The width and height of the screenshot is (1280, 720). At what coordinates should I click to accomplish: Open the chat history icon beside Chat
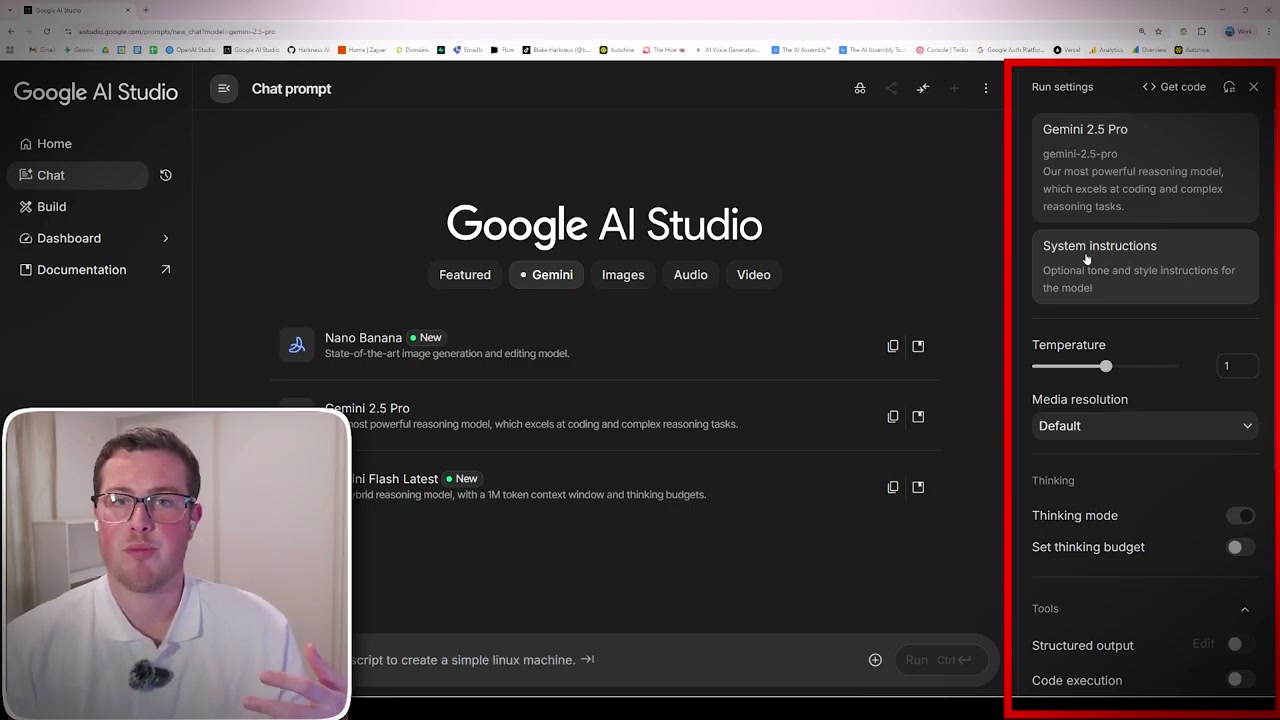(x=166, y=175)
